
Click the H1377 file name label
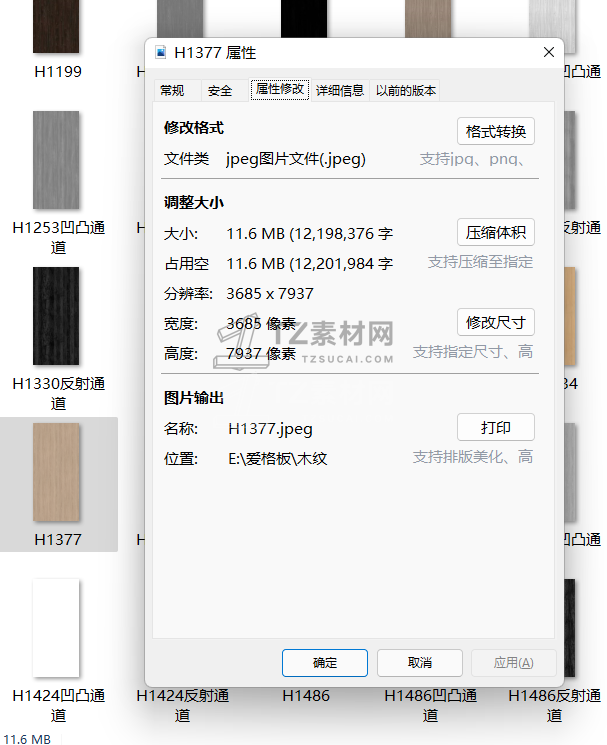pyautogui.click(x=58, y=540)
